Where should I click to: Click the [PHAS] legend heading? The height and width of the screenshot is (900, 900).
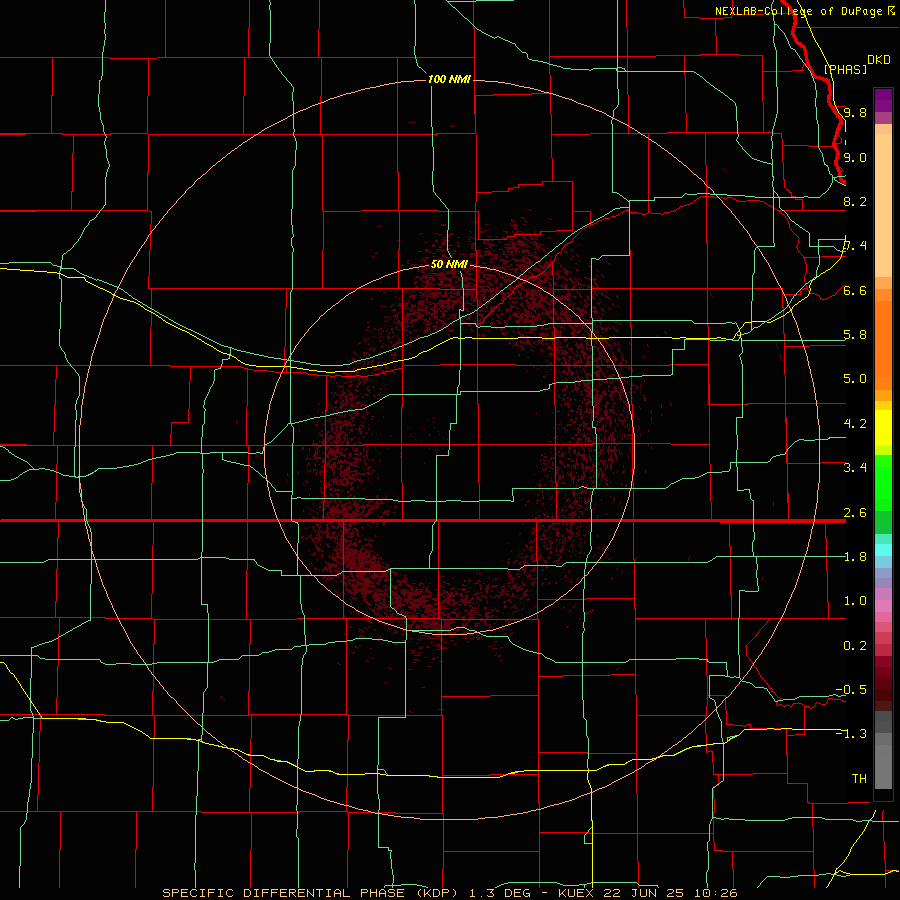tap(845, 69)
